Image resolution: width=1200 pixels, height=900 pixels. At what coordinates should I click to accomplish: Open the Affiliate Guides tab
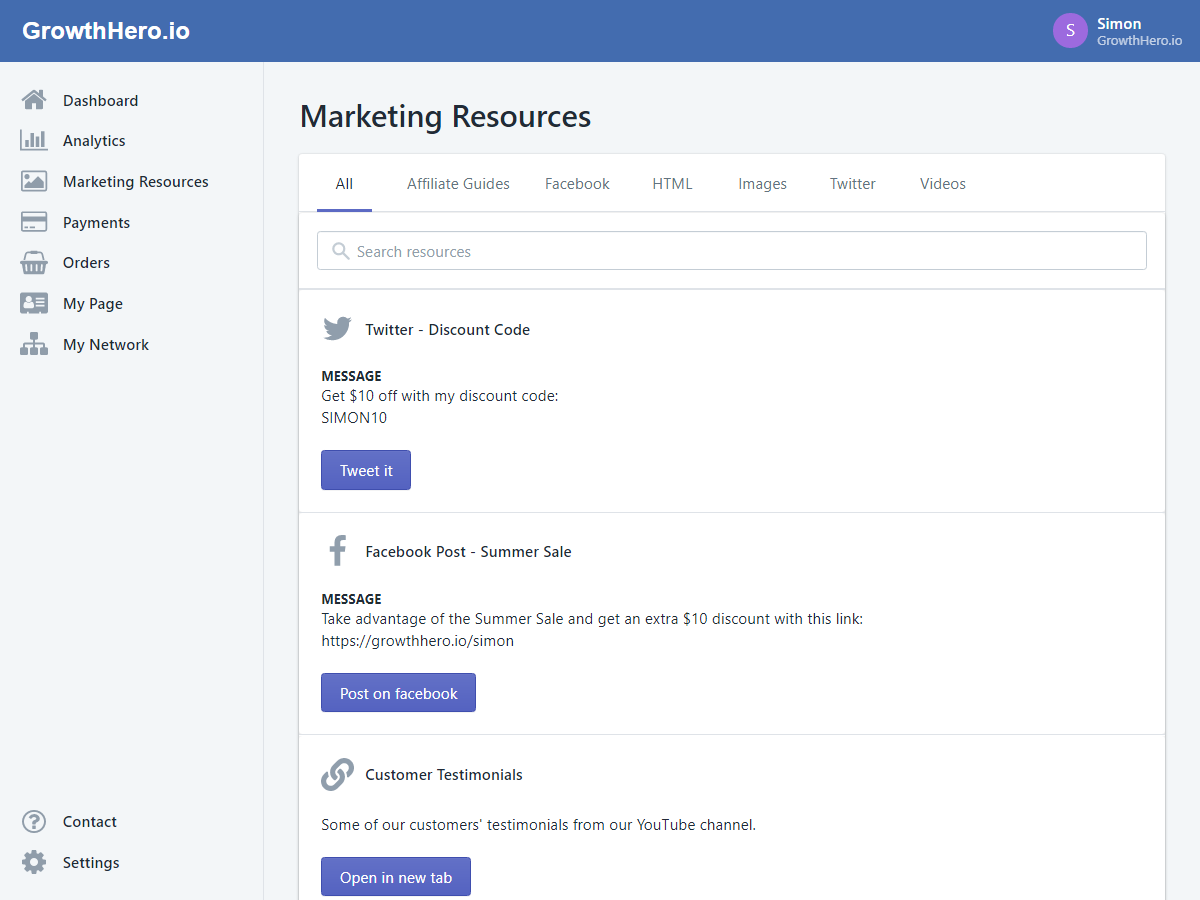pyautogui.click(x=458, y=184)
